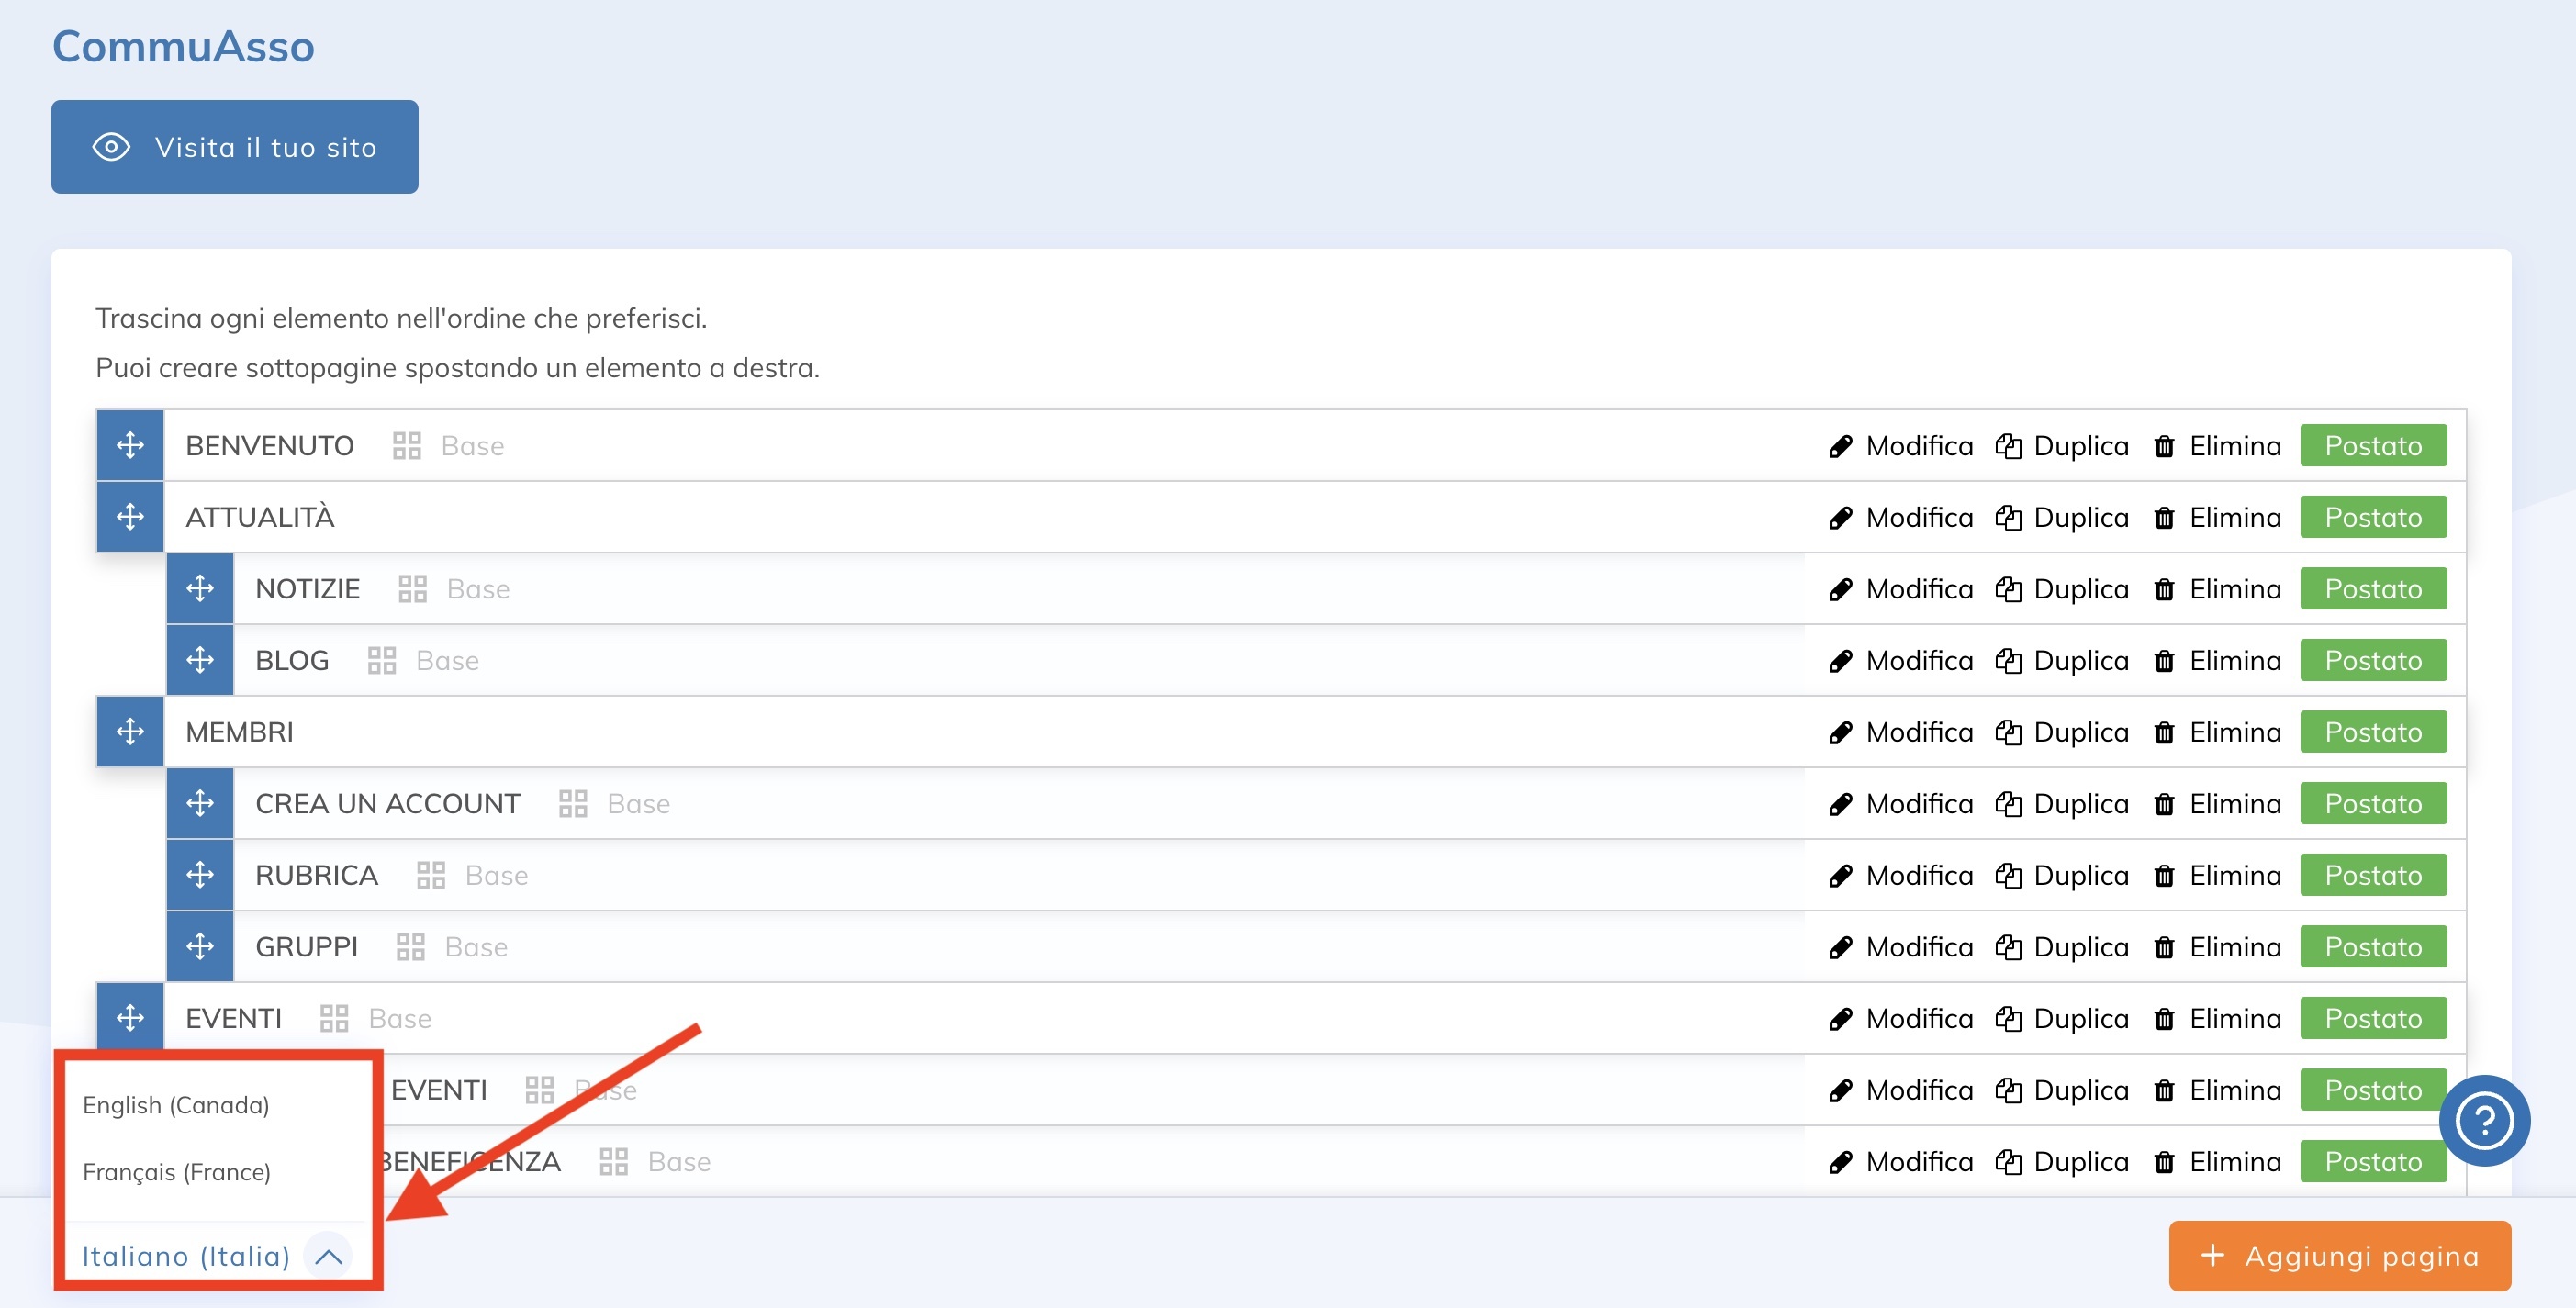Collapse the Italiano (Italia) language dropdown
2576x1308 pixels.
(186, 1256)
